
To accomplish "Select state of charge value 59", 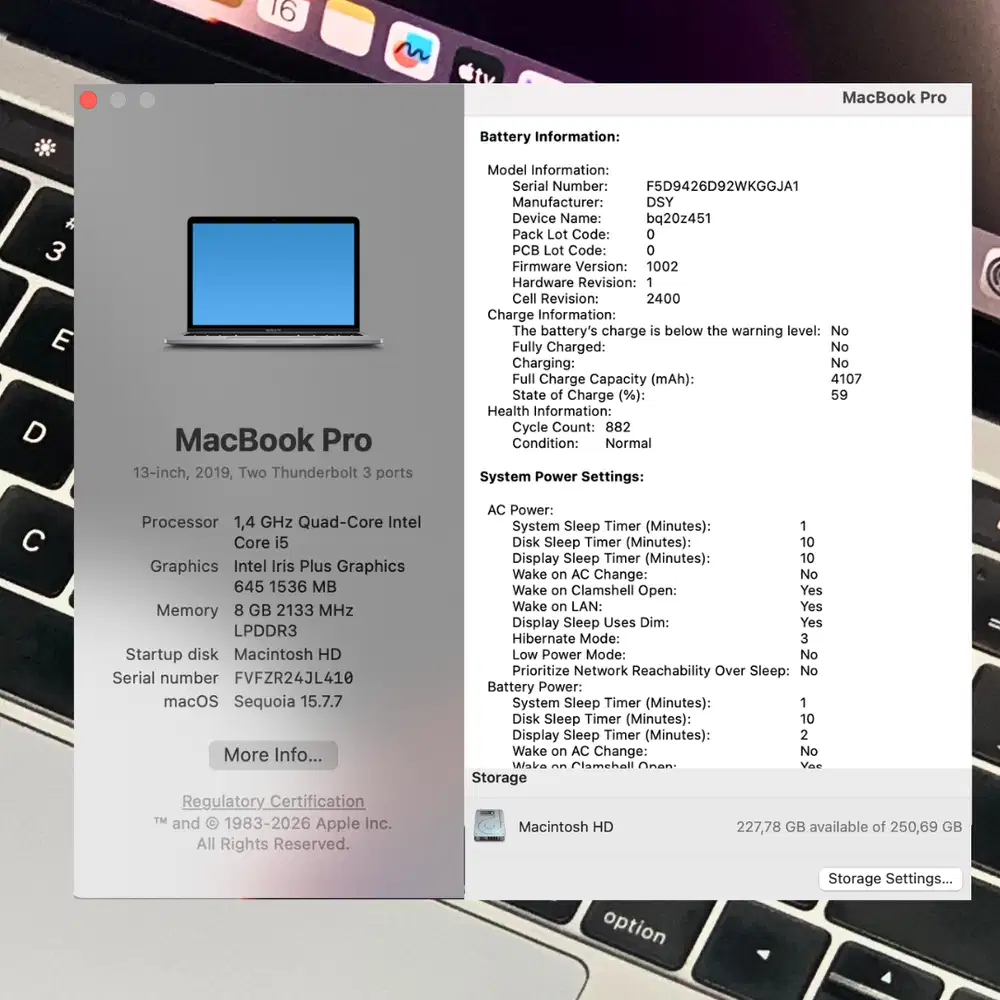I will [839, 395].
